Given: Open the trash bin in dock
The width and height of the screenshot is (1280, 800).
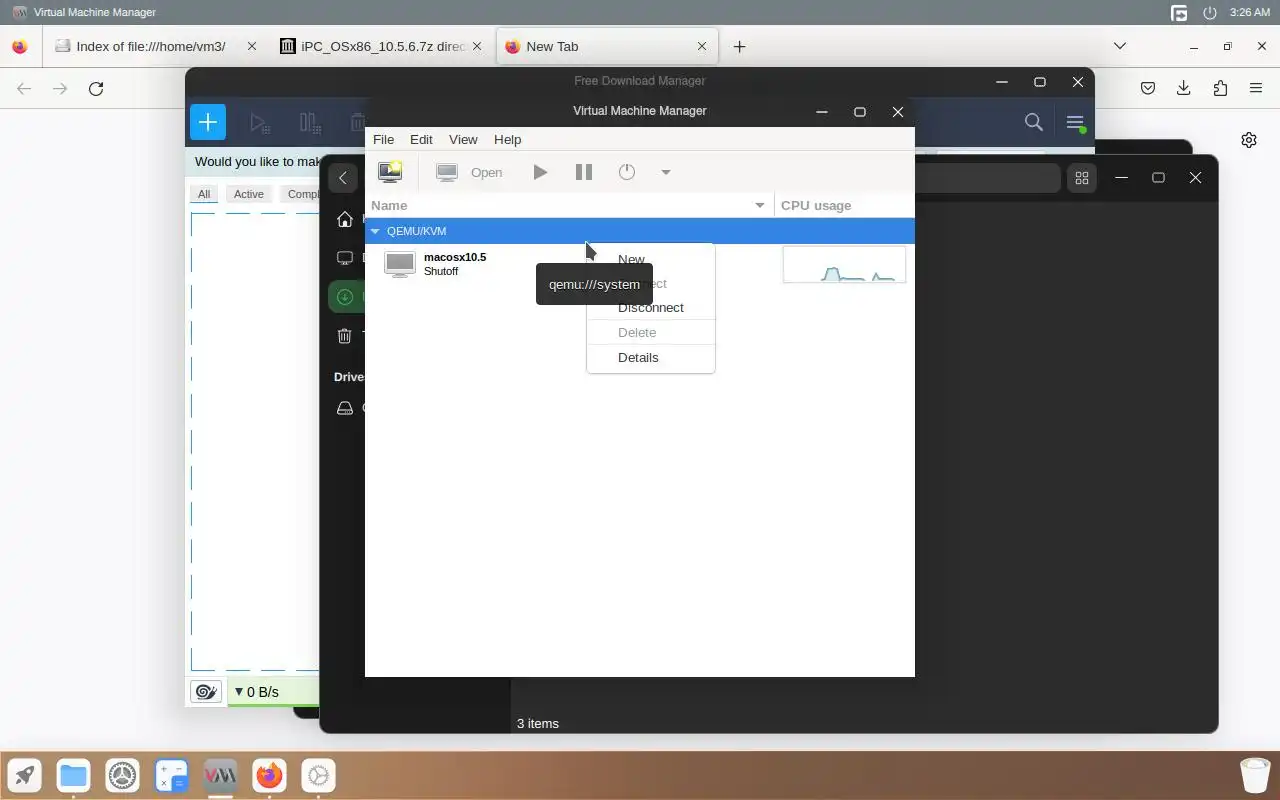Looking at the screenshot, I should (1255, 775).
